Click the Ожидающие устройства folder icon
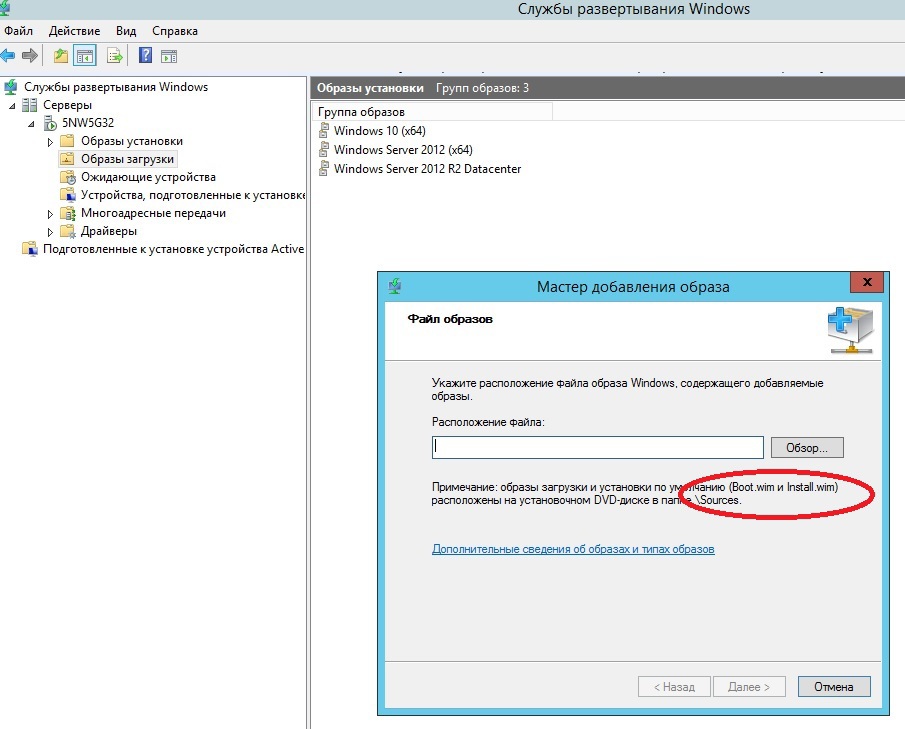This screenshot has height=729, width=905. tap(68, 177)
